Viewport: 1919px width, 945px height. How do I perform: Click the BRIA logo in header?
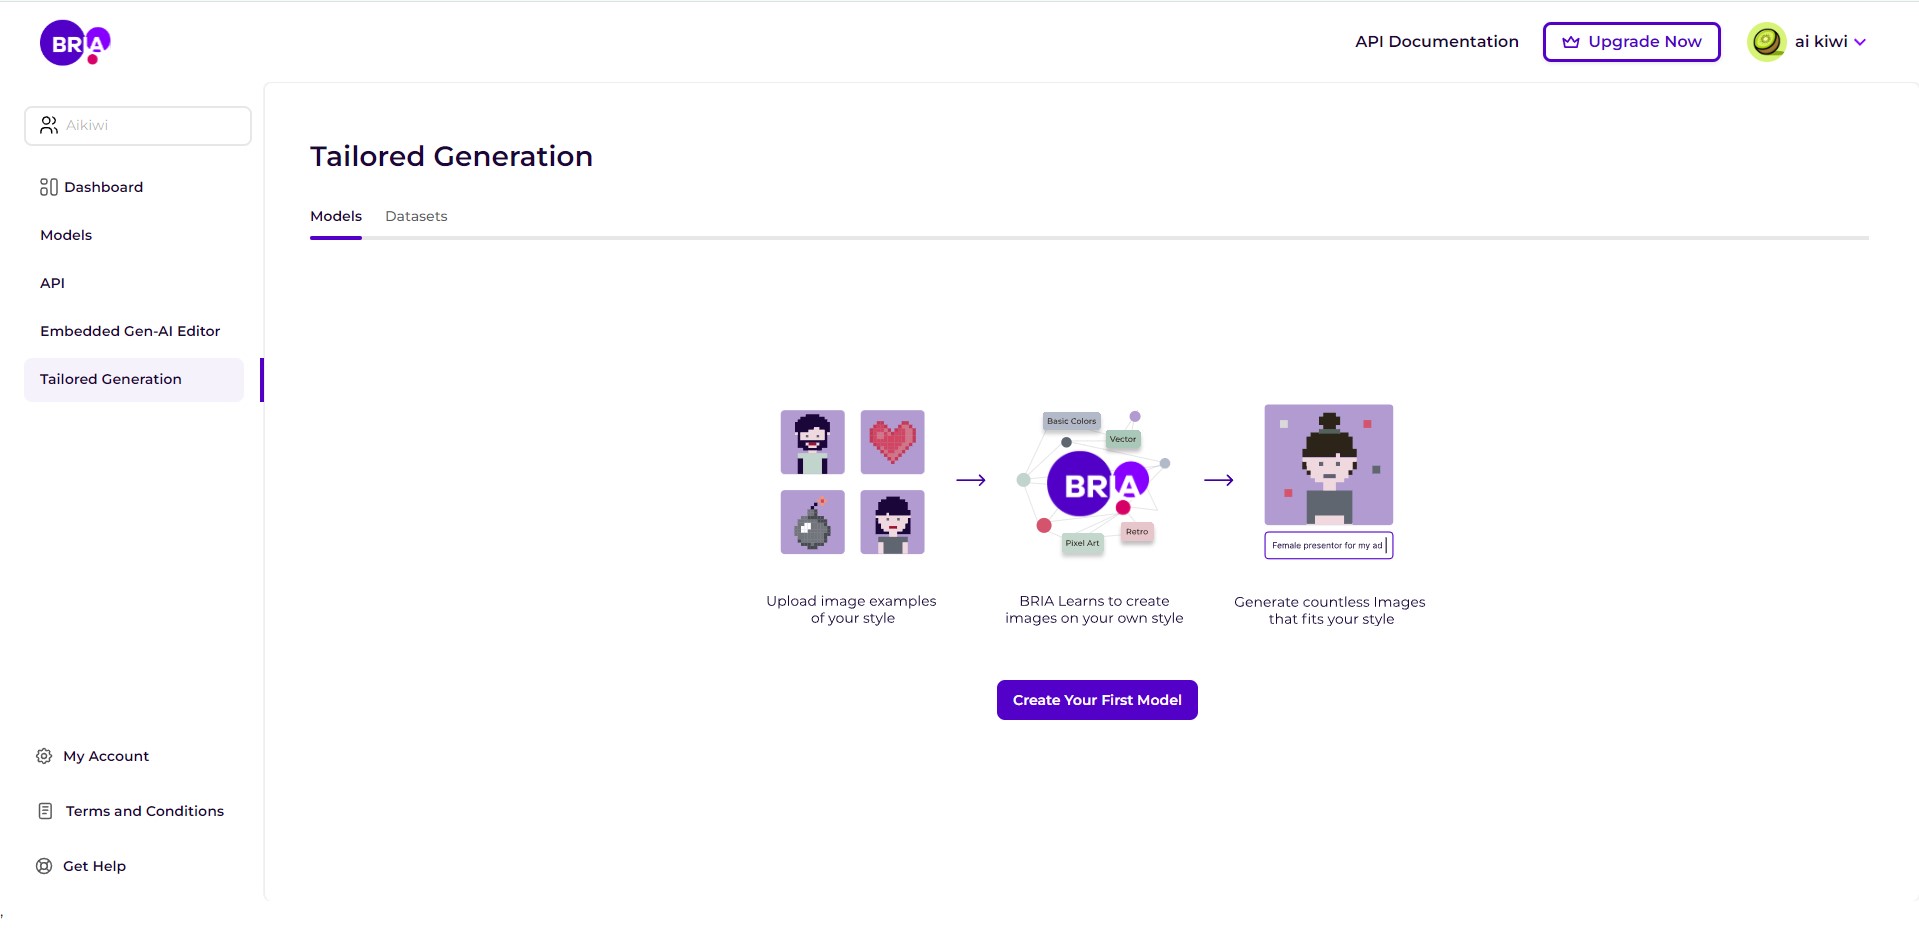coord(75,43)
